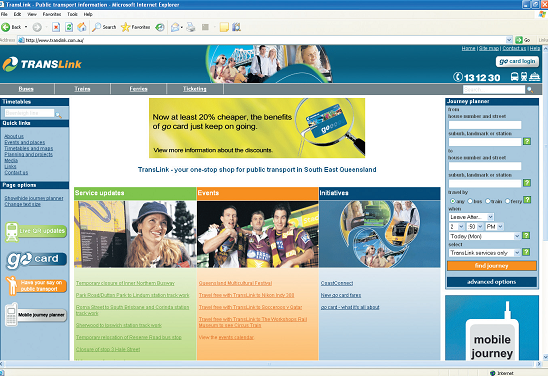Click the browser Back arrow icon

(x=6, y=27)
